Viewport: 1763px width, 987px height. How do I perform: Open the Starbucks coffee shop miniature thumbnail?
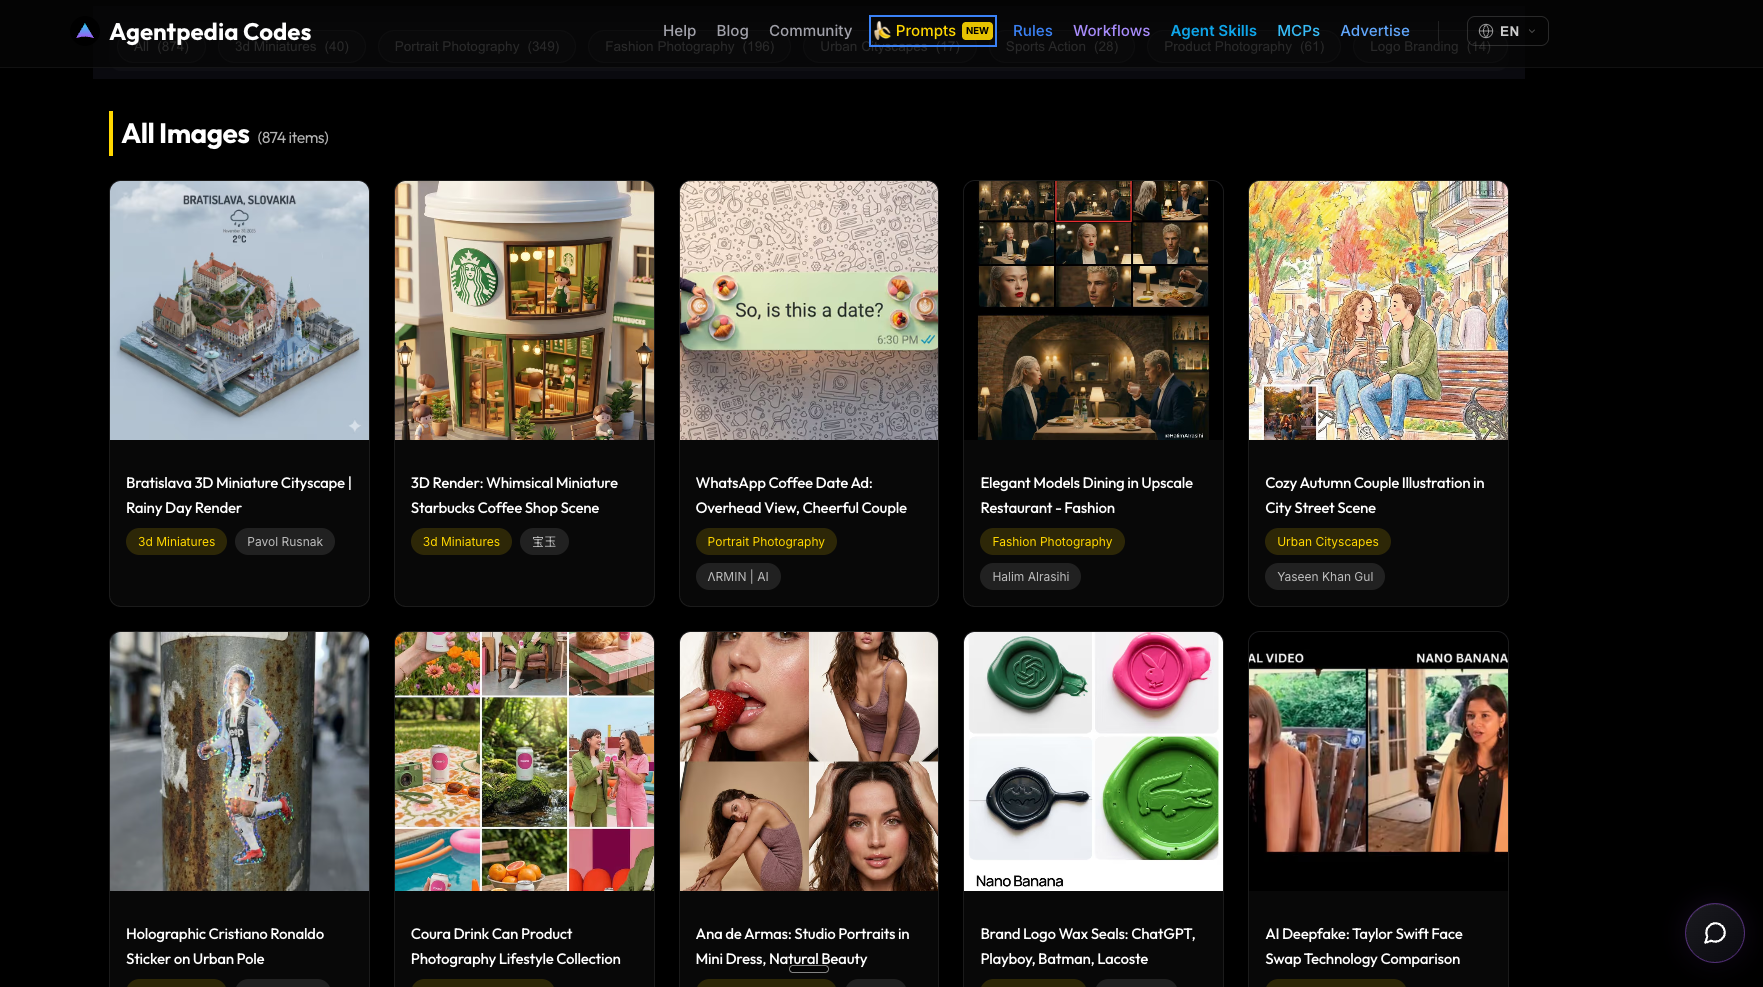pos(524,310)
